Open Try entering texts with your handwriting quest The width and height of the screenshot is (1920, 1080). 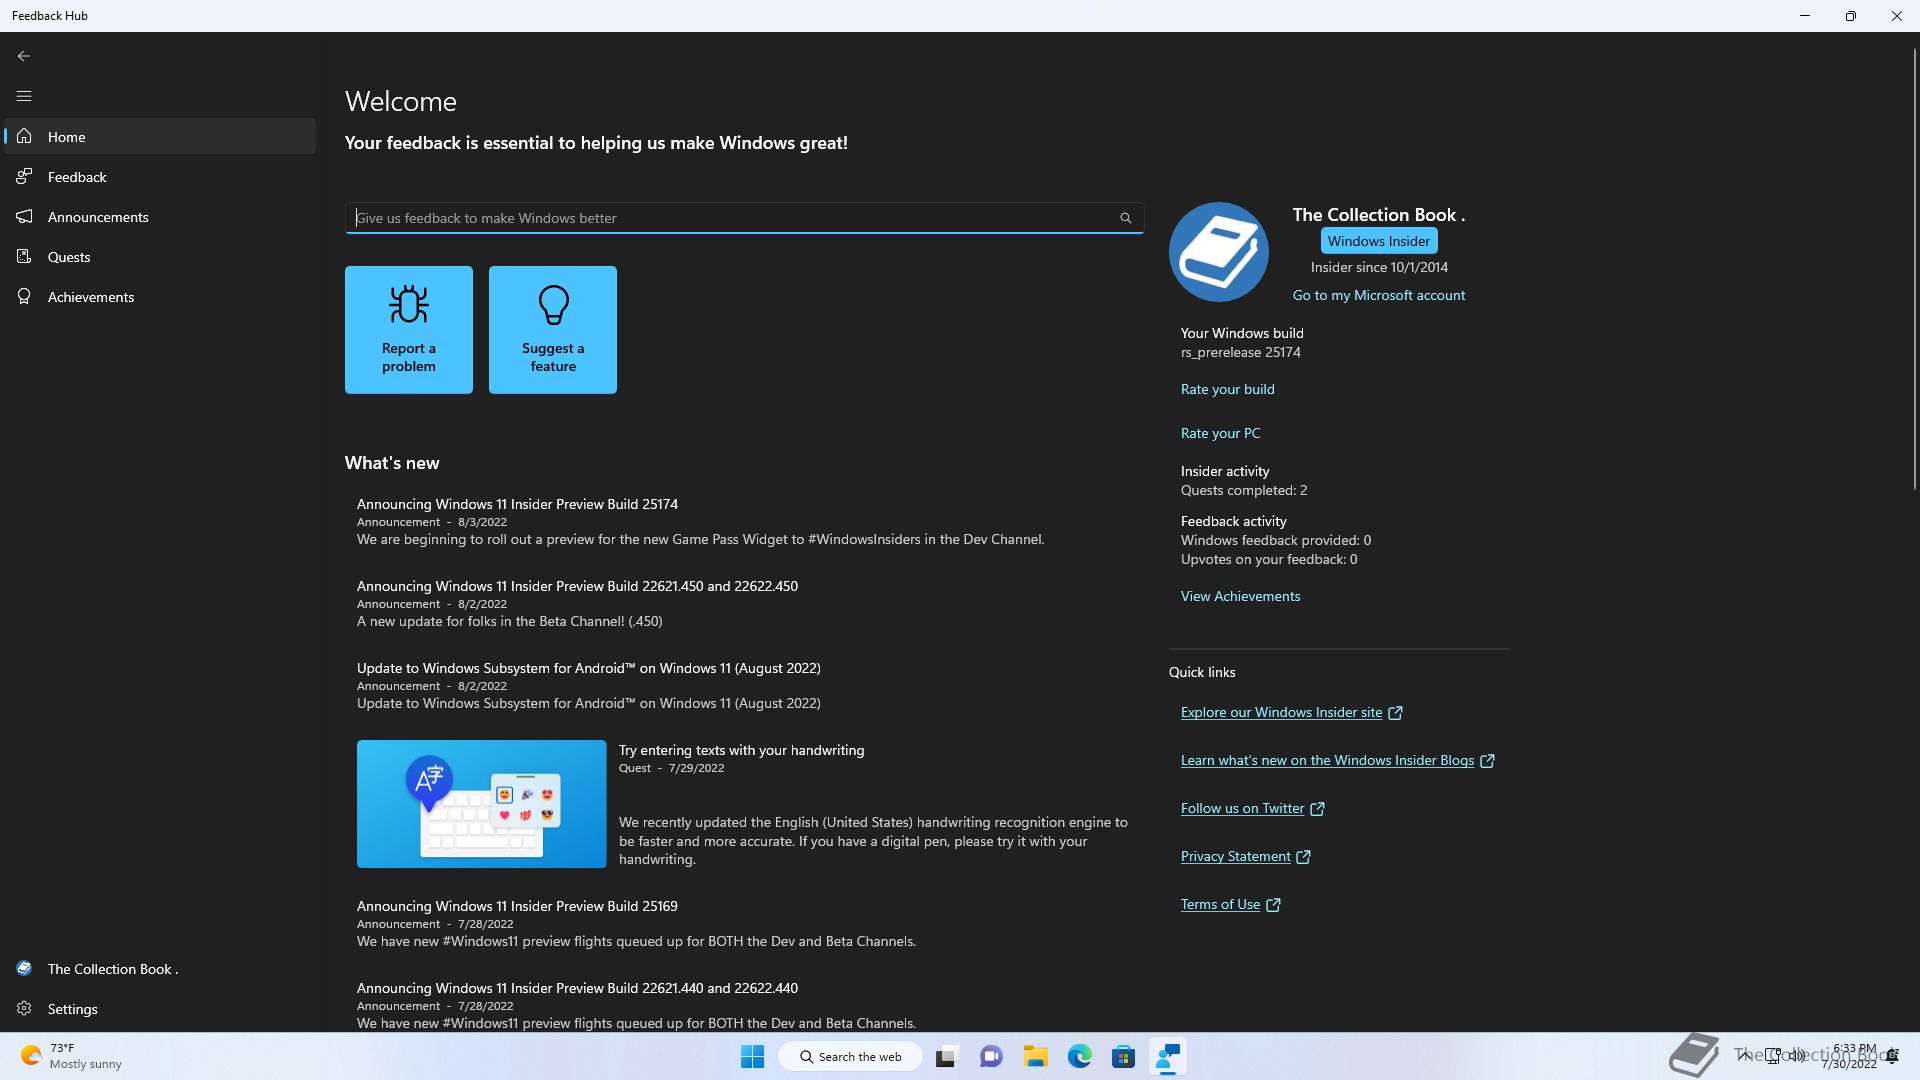741,750
